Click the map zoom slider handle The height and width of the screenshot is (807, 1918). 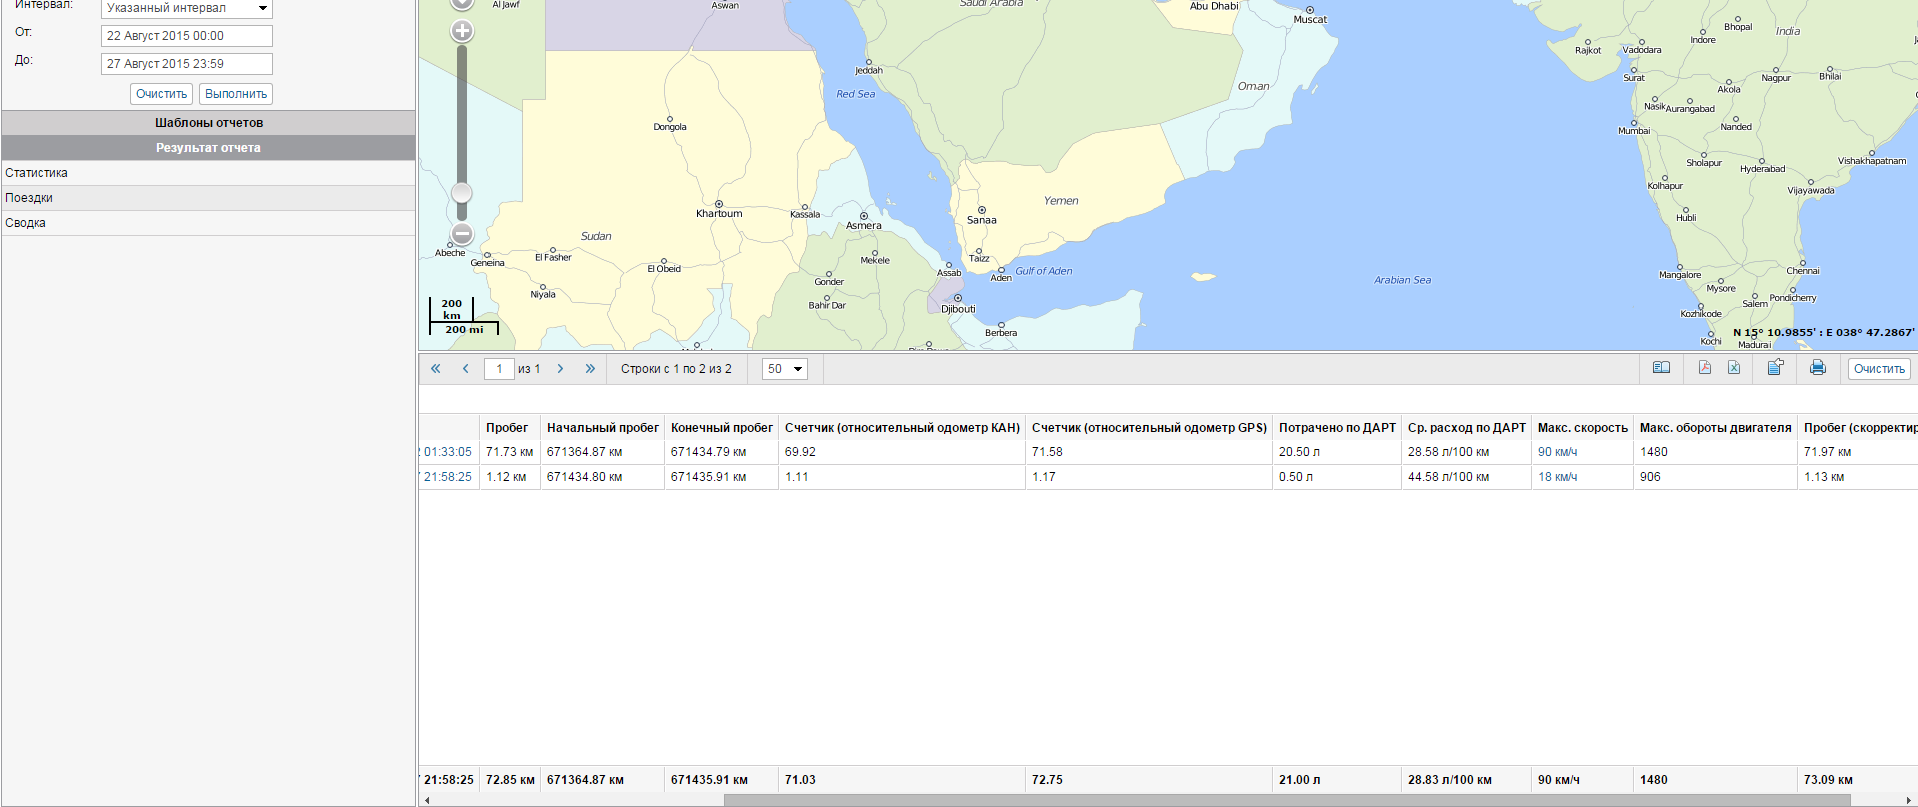click(461, 193)
